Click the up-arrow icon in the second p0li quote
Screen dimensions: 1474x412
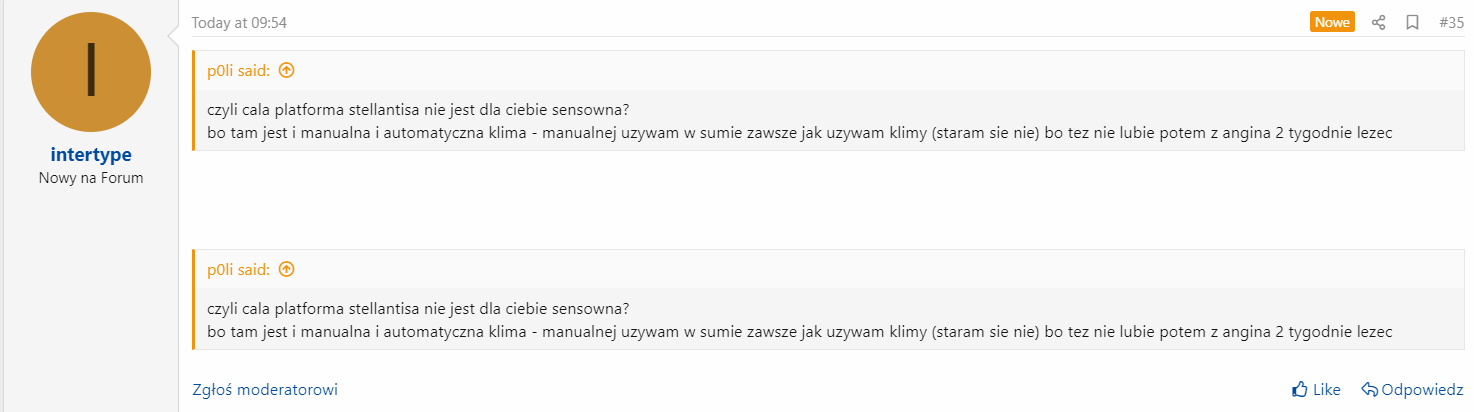(x=287, y=269)
